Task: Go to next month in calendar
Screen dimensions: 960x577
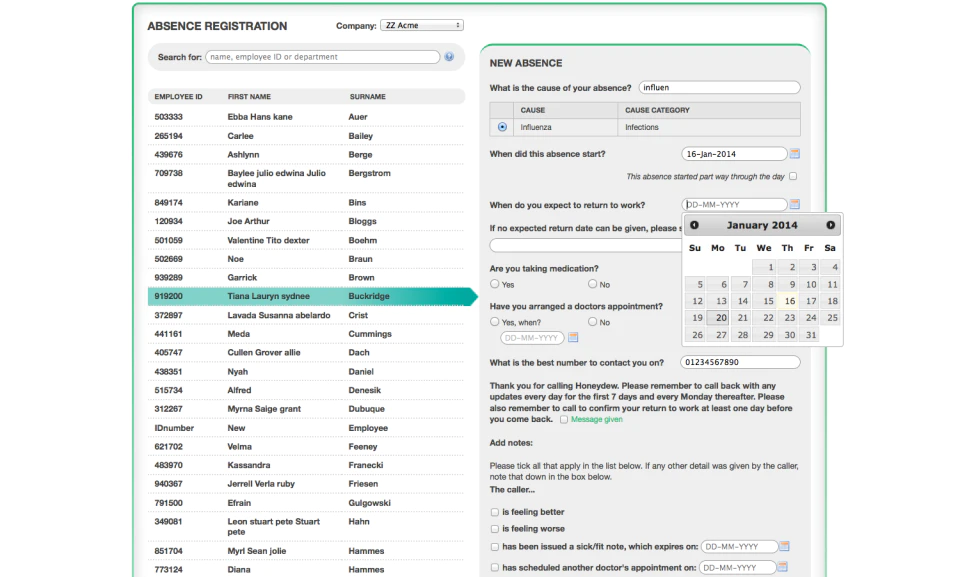Action: tap(830, 225)
